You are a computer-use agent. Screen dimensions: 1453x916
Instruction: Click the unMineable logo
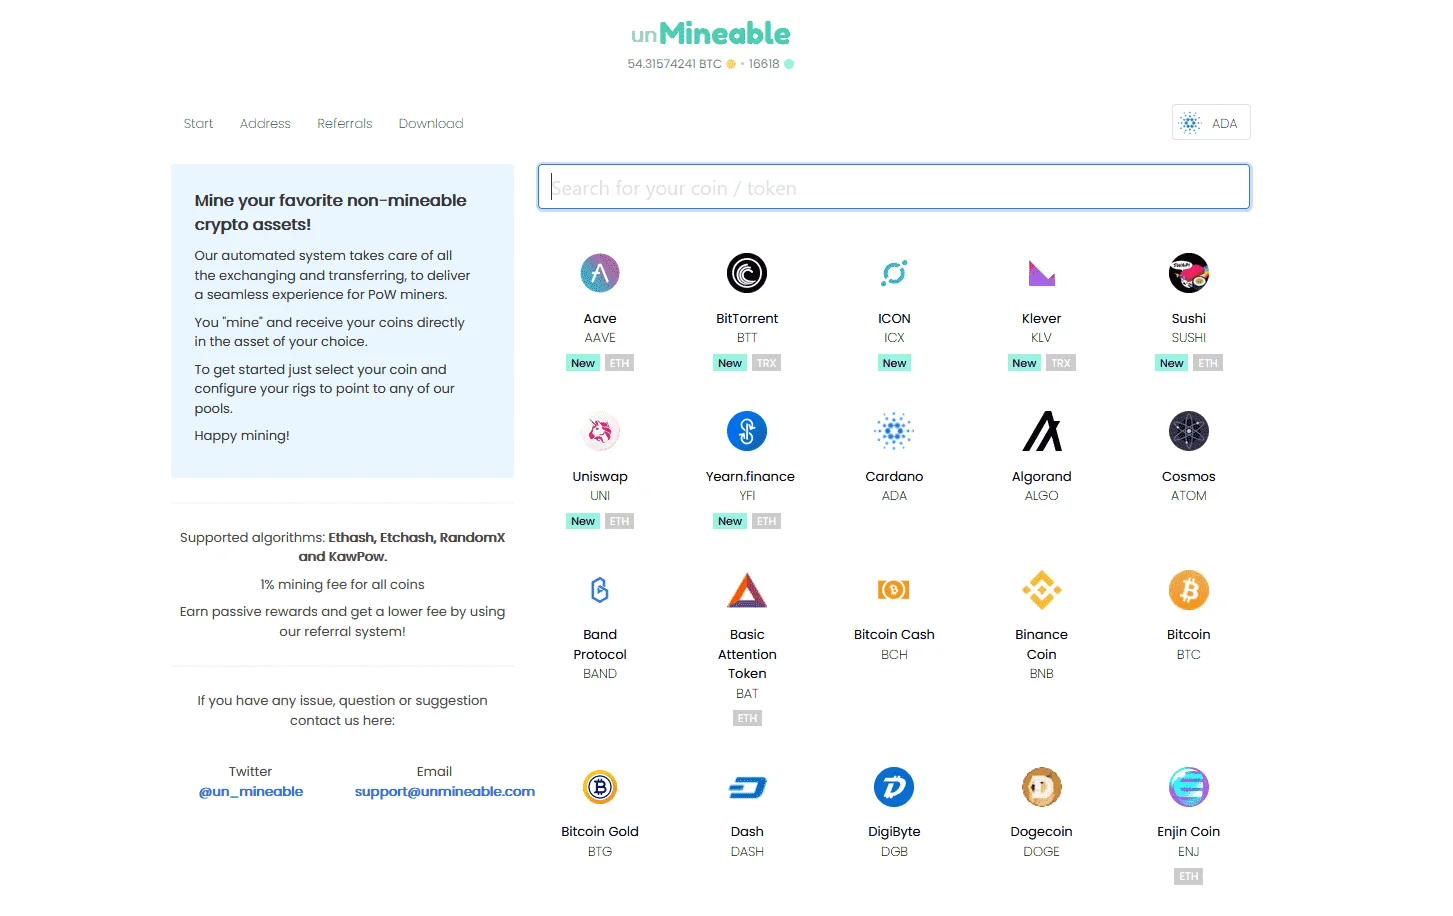tap(710, 34)
